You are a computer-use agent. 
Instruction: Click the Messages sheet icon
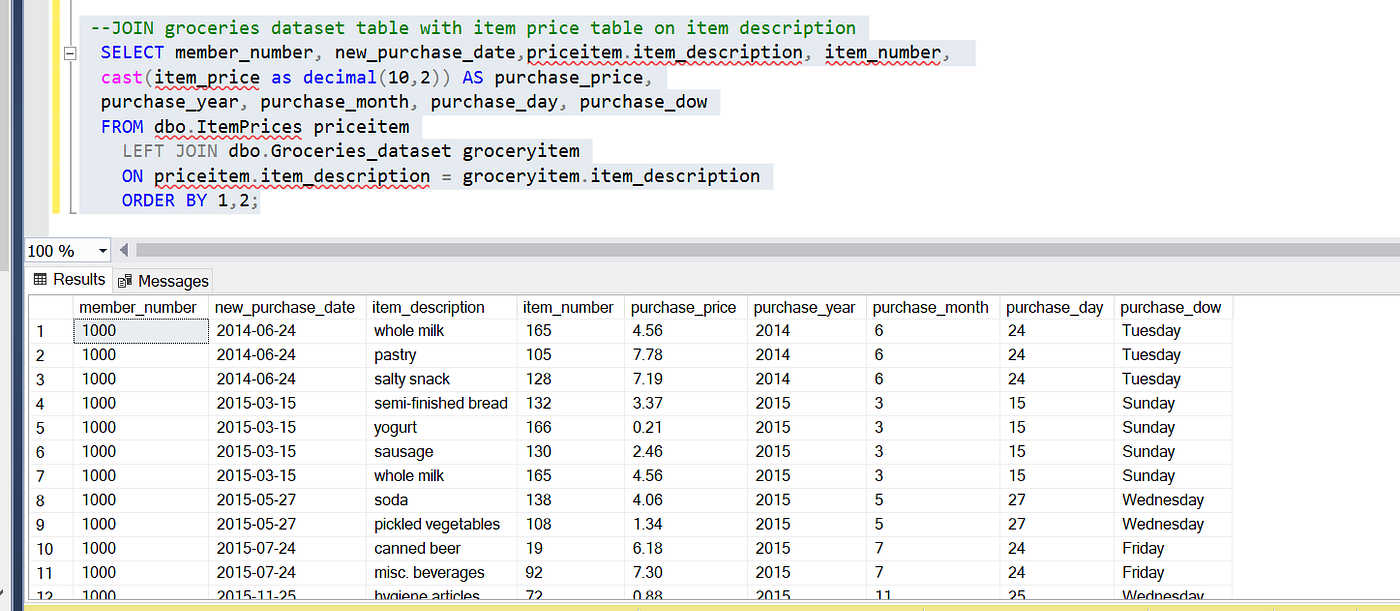tap(126, 280)
